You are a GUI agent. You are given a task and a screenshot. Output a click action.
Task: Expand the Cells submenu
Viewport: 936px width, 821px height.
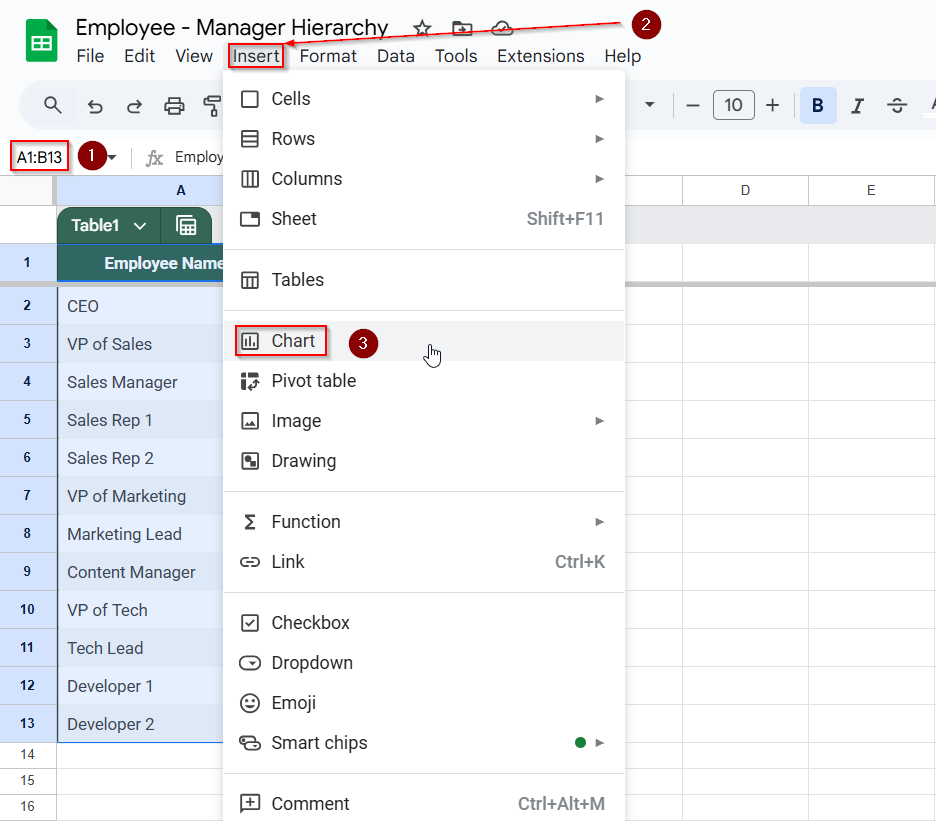(x=424, y=99)
